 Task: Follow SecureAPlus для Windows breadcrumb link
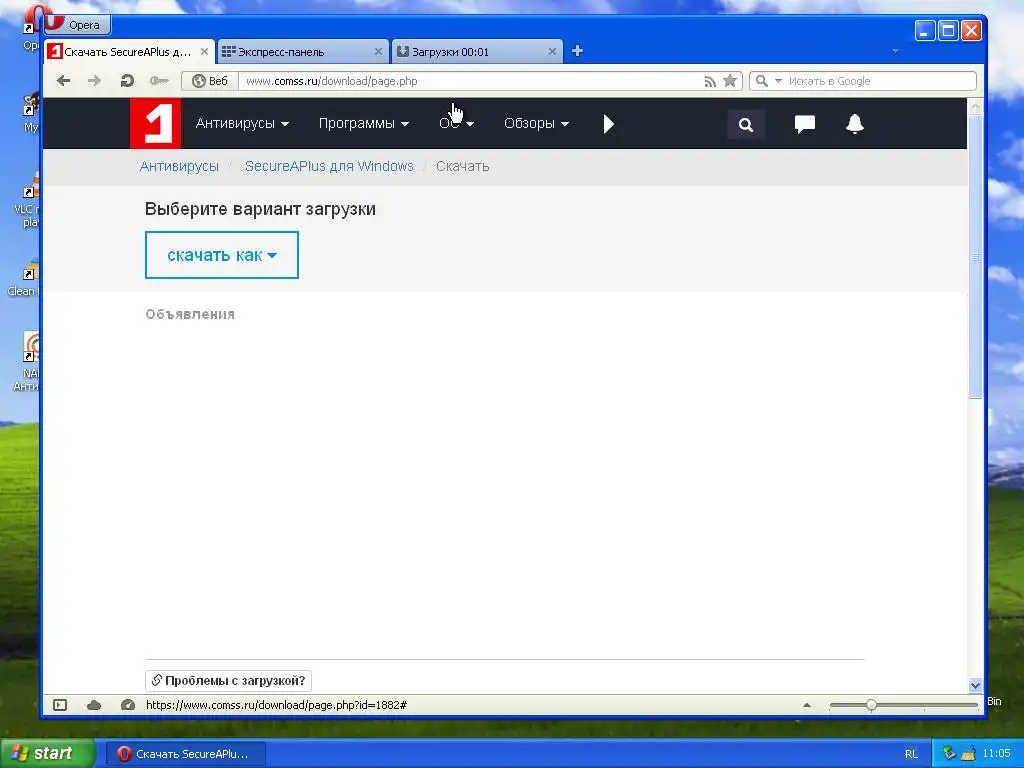pos(329,166)
